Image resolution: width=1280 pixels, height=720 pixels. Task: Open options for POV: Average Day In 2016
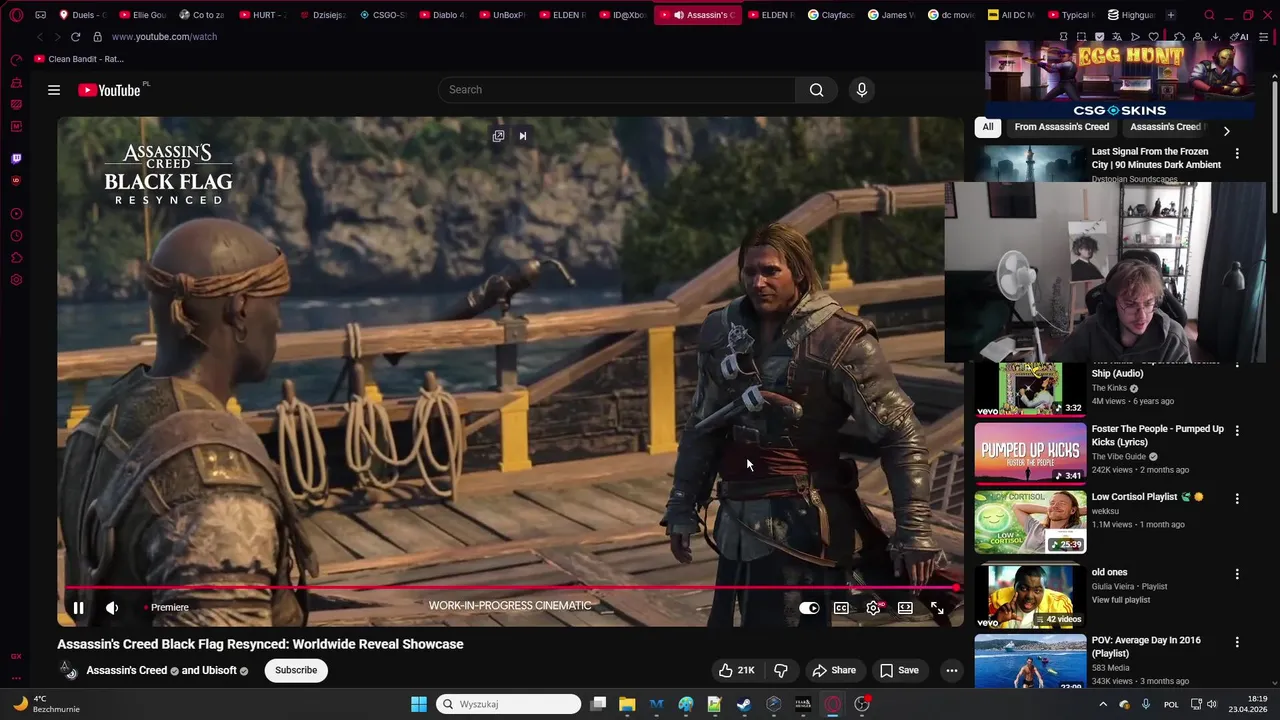[x=1237, y=642]
